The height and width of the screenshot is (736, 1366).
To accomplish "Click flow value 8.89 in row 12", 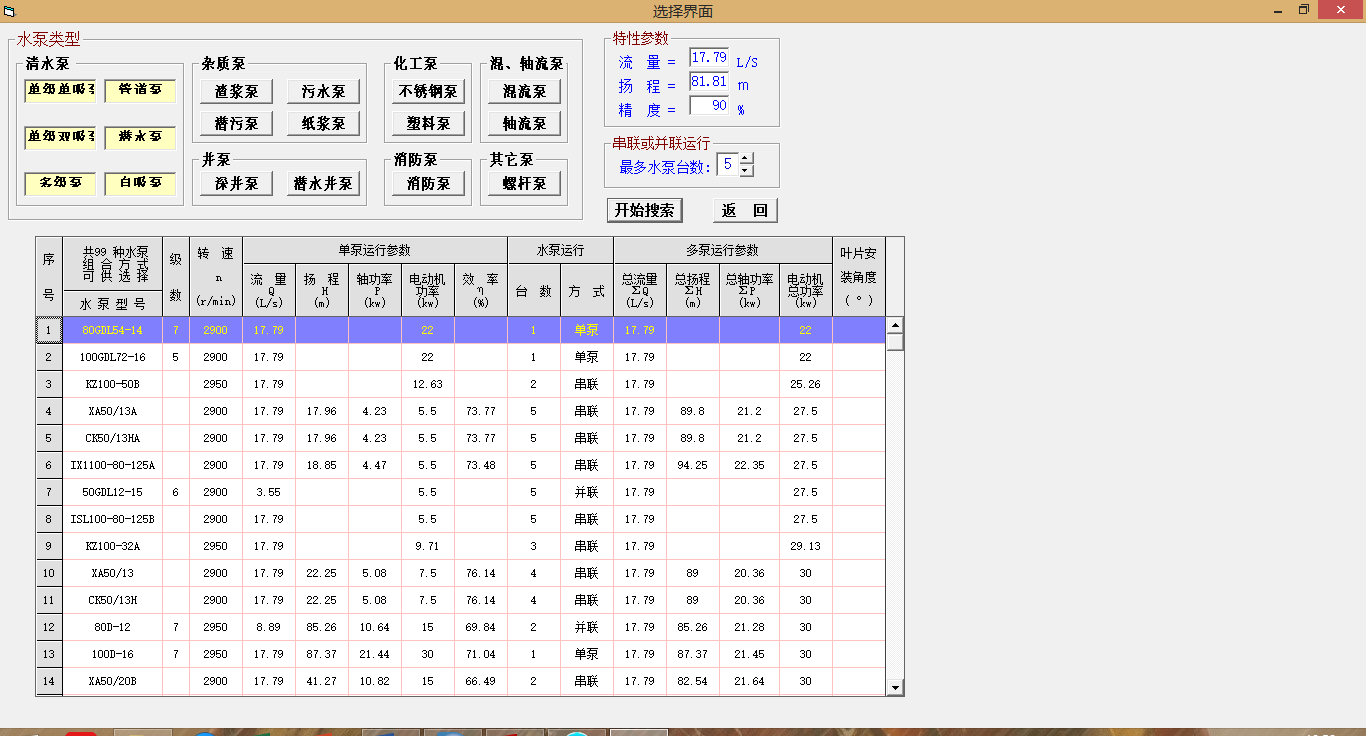I will [269, 627].
